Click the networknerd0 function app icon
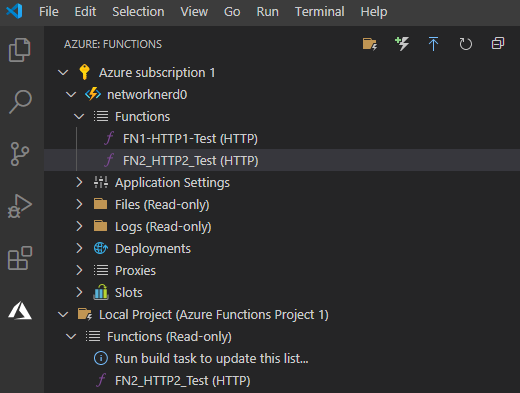The width and height of the screenshot is (520, 393). (93, 94)
